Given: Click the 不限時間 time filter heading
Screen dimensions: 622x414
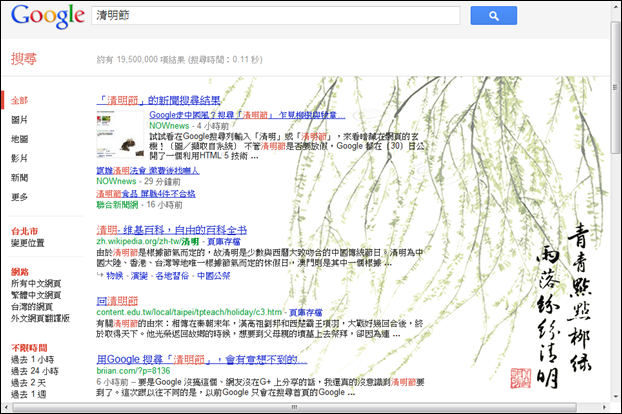Looking at the screenshot, I should (x=29, y=348).
